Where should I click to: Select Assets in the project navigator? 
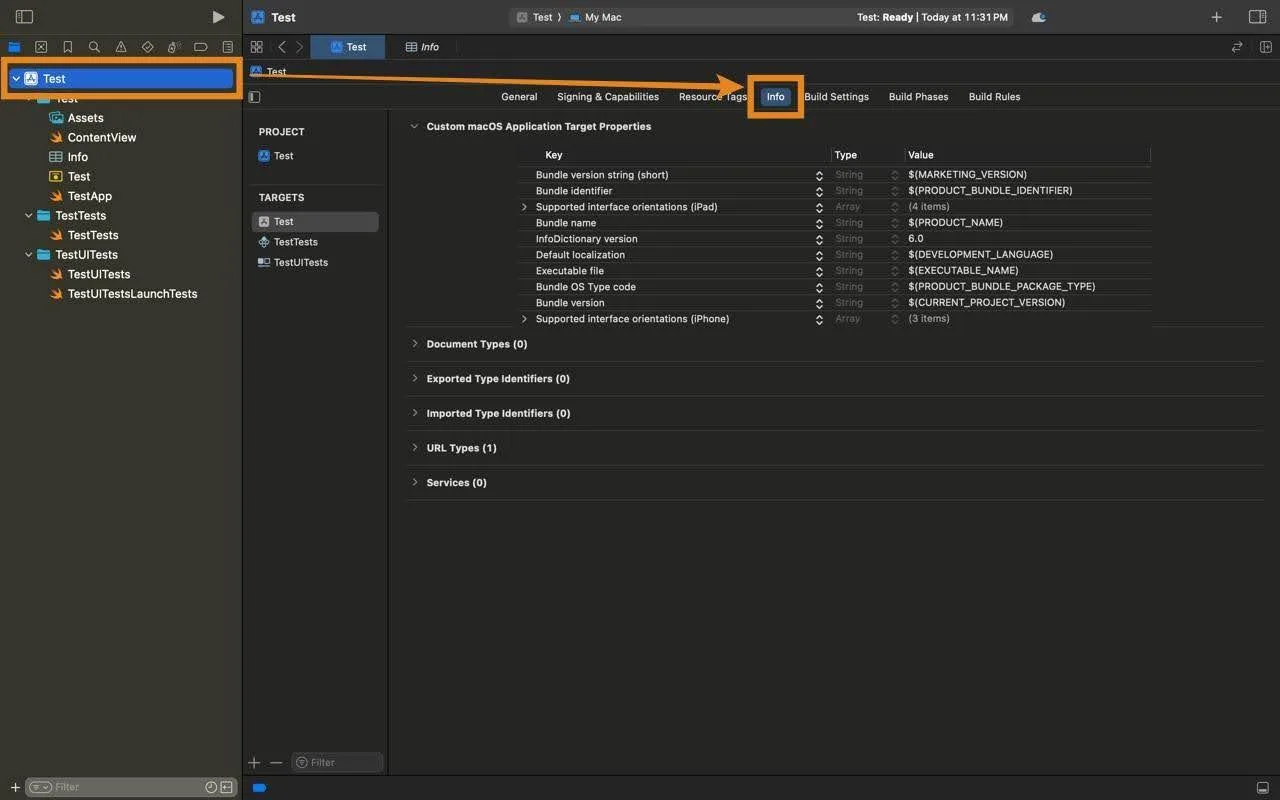pyautogui.click(x=85, y=118)
